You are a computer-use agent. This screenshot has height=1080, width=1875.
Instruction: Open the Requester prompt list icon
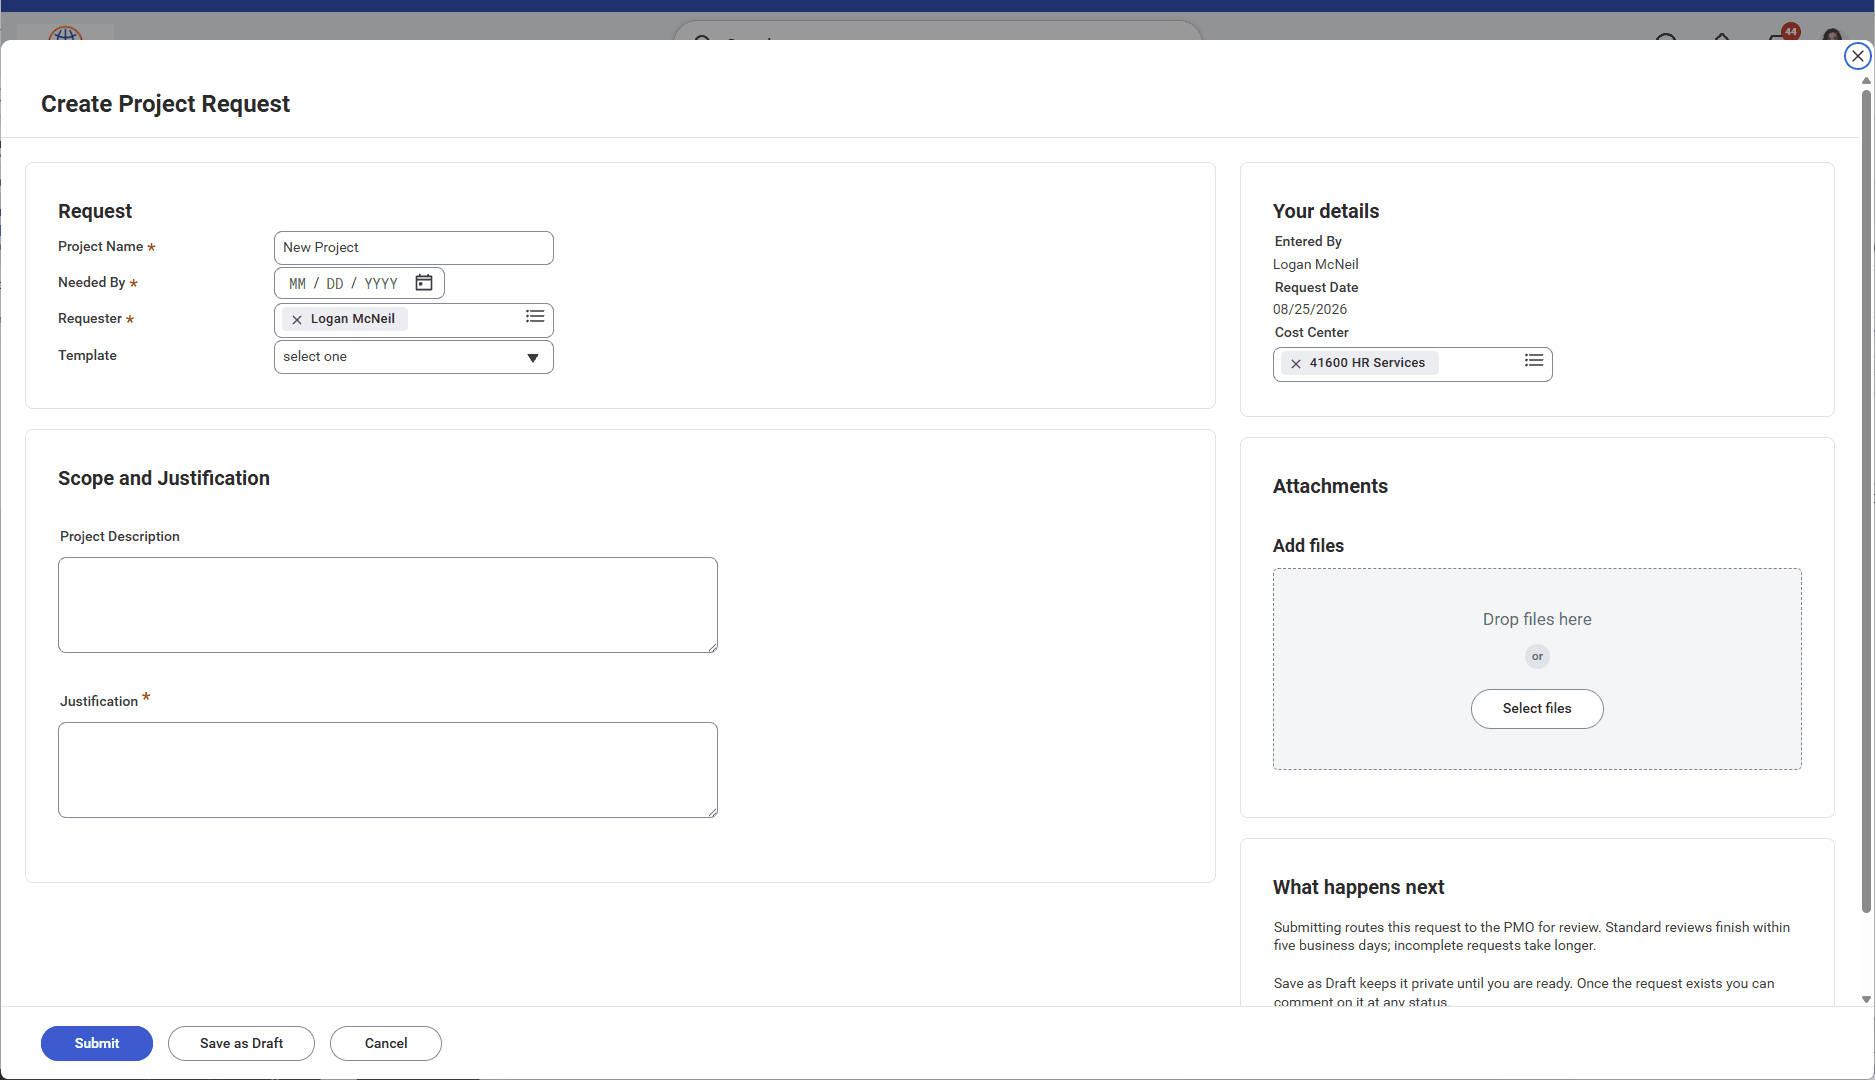tap(535, 317)
